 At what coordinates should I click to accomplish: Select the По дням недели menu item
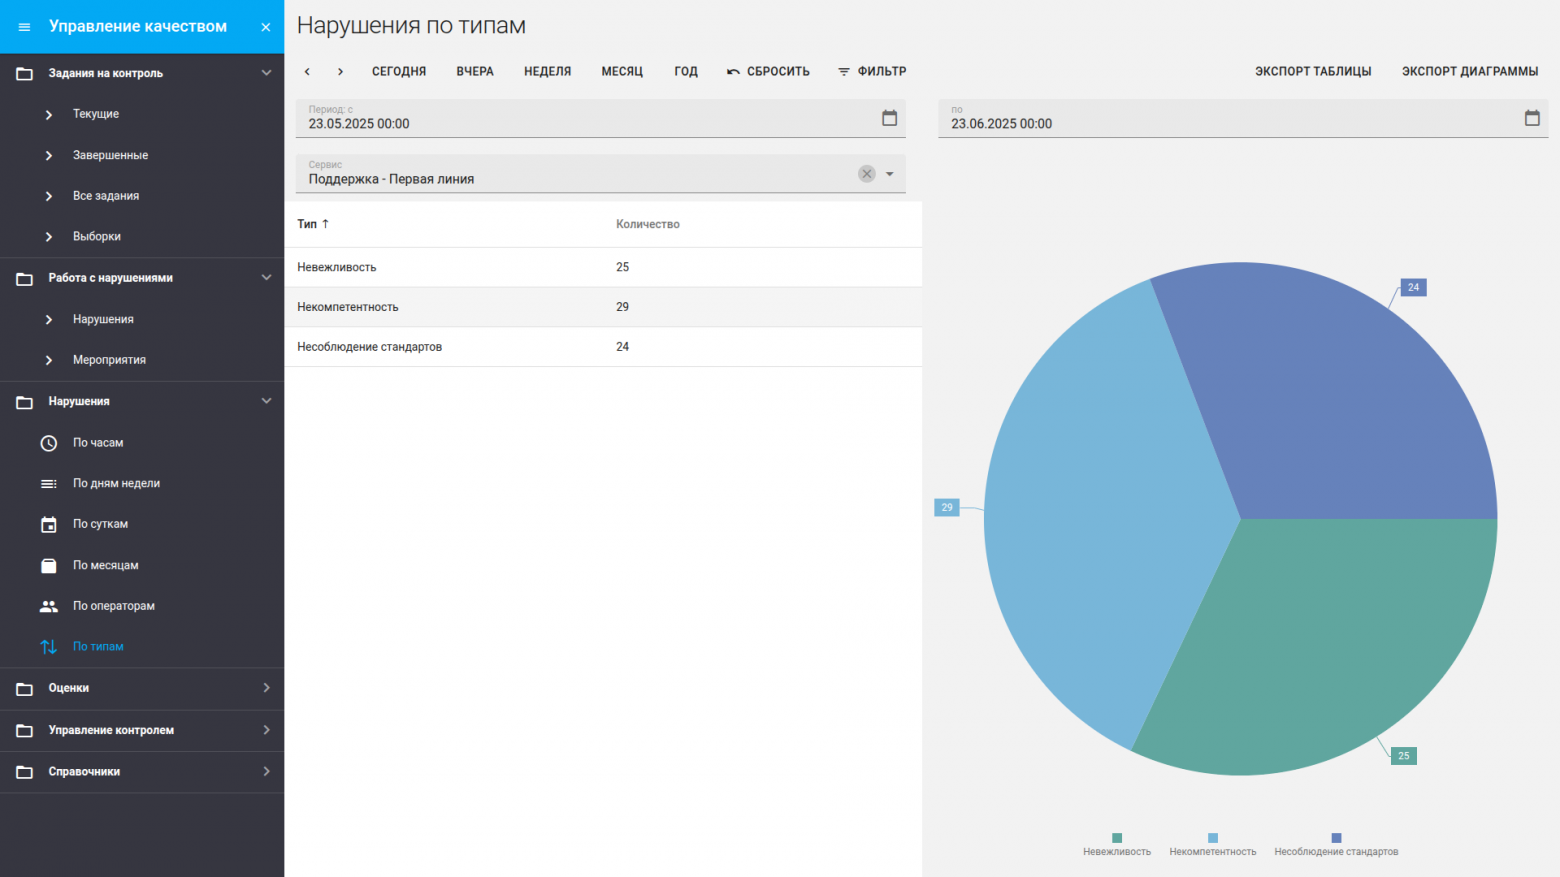(116, 484)
